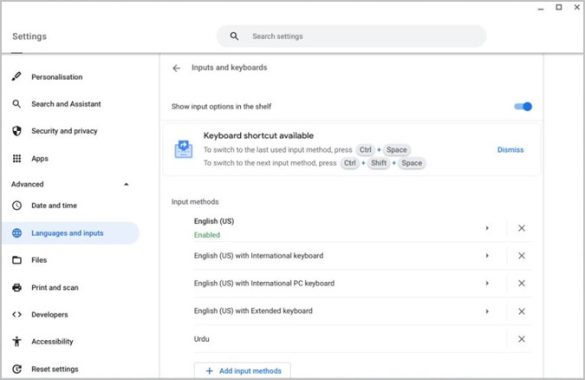Screen dimensions: 585x380
Task: Remove the Urdu input method
Action: click(x=522, y=339)
